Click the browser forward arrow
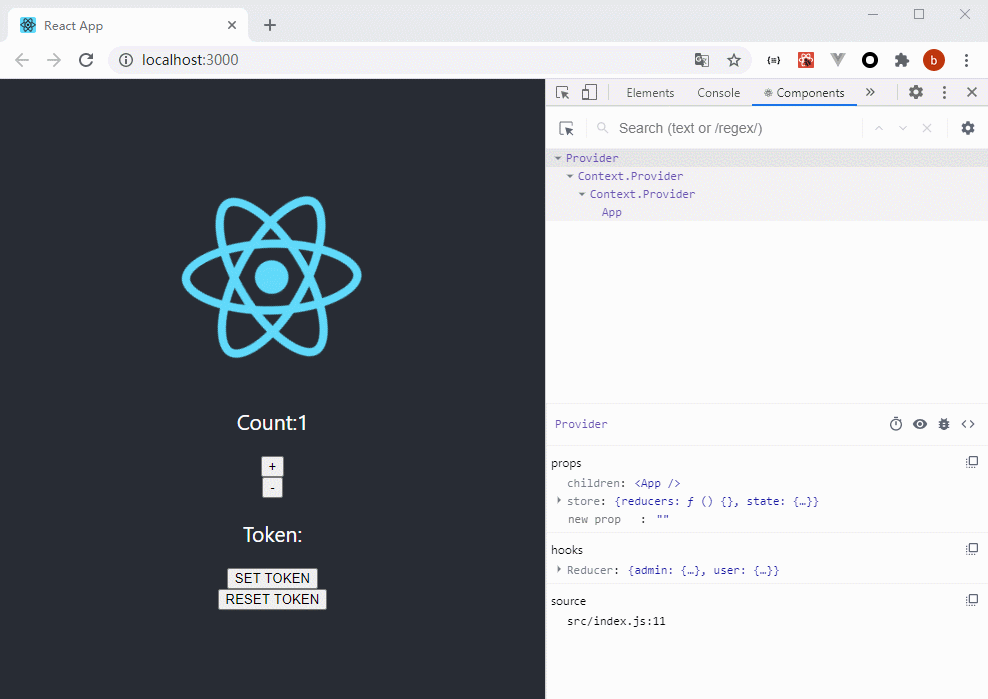Screen dimensions: 988x699 coord(54,60)
